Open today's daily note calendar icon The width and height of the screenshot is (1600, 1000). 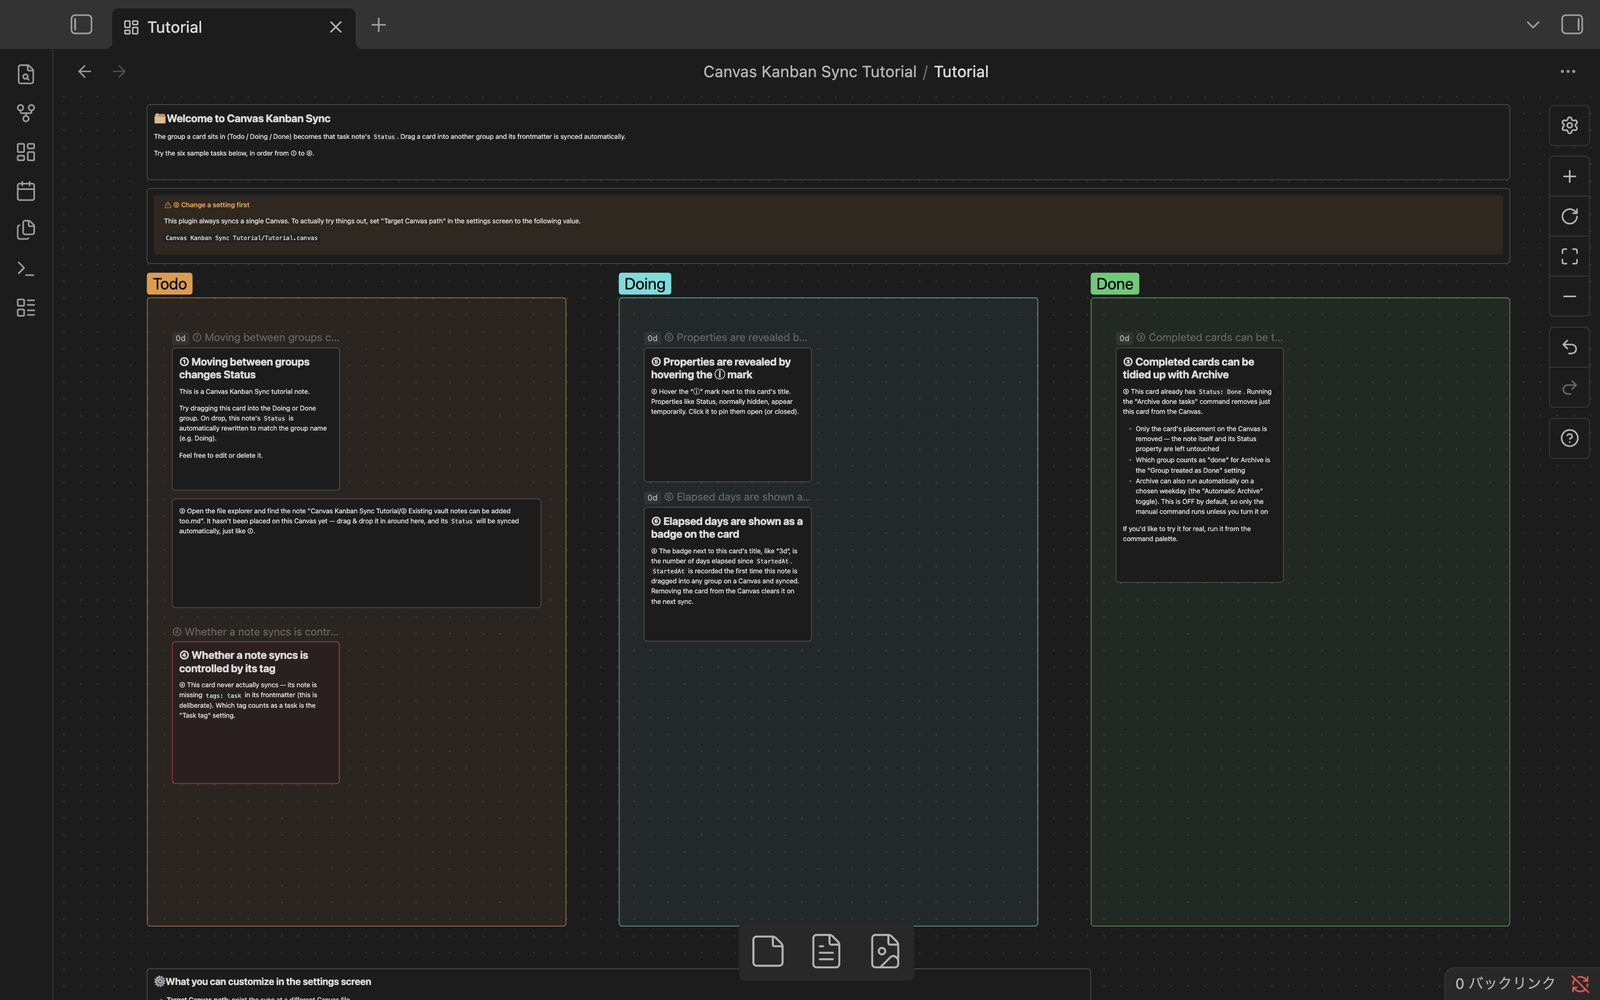pyautogui.click(x=26, y=191)
